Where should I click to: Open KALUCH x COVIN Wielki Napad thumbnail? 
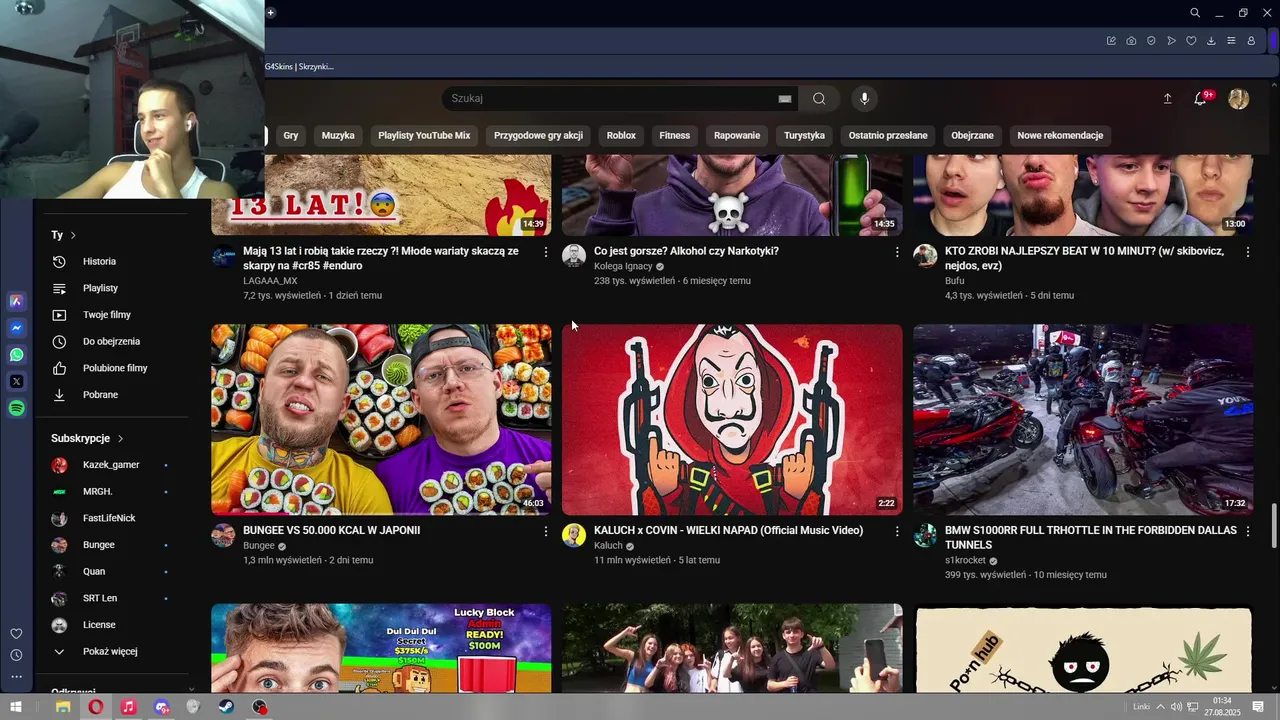[x=732, y=419]
